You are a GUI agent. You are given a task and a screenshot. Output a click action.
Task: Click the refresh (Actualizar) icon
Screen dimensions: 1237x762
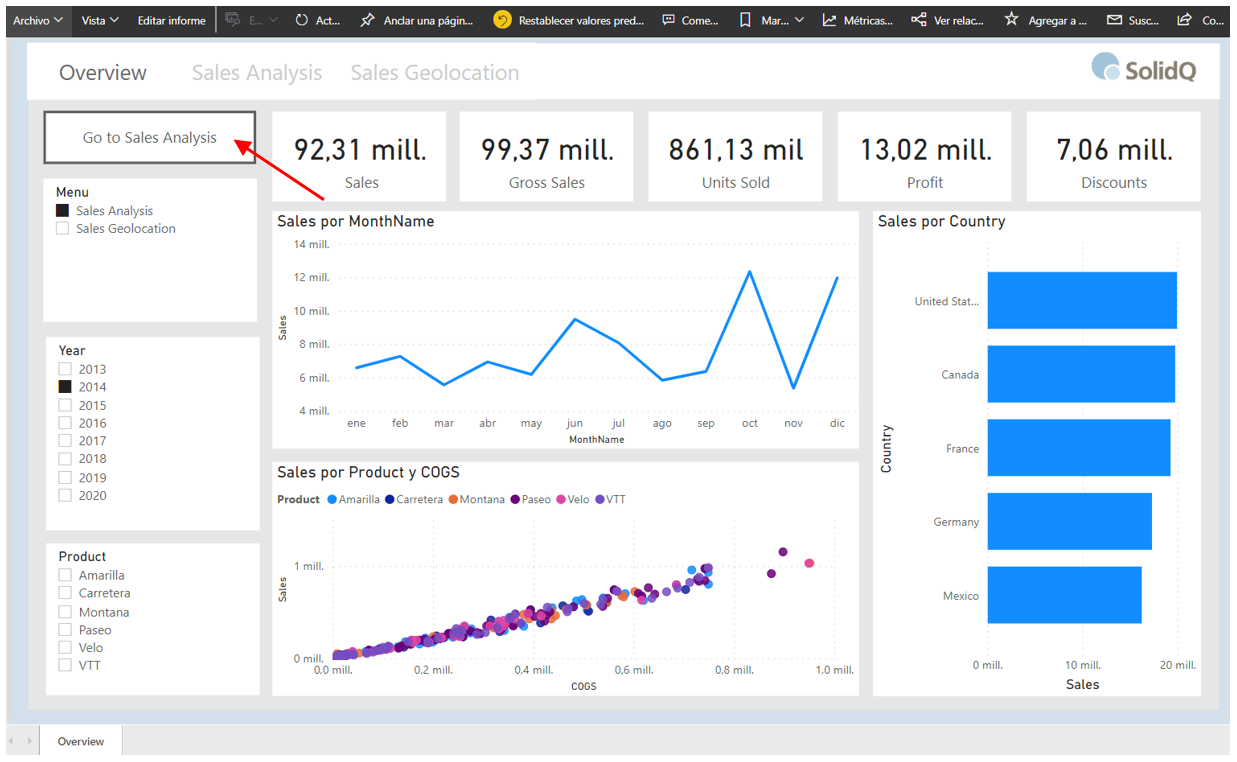[302, 20]
